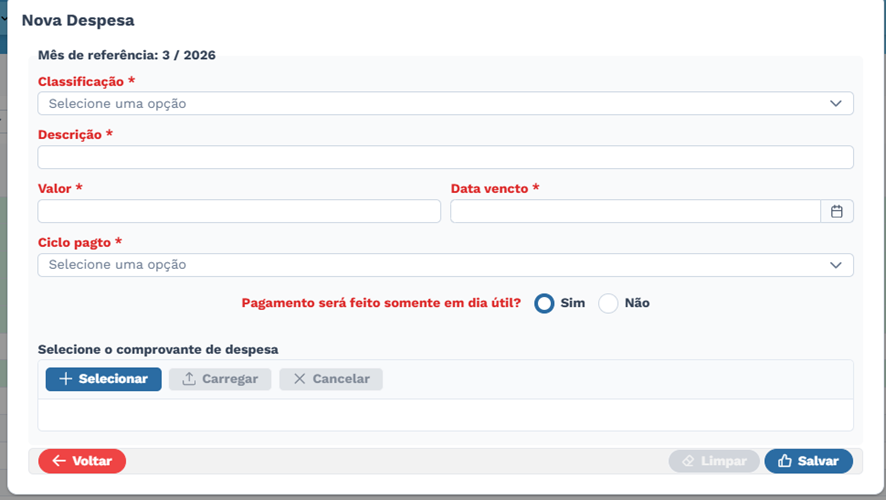
Task: Open the Classificação dropdown
Action: tap(445, 103)
